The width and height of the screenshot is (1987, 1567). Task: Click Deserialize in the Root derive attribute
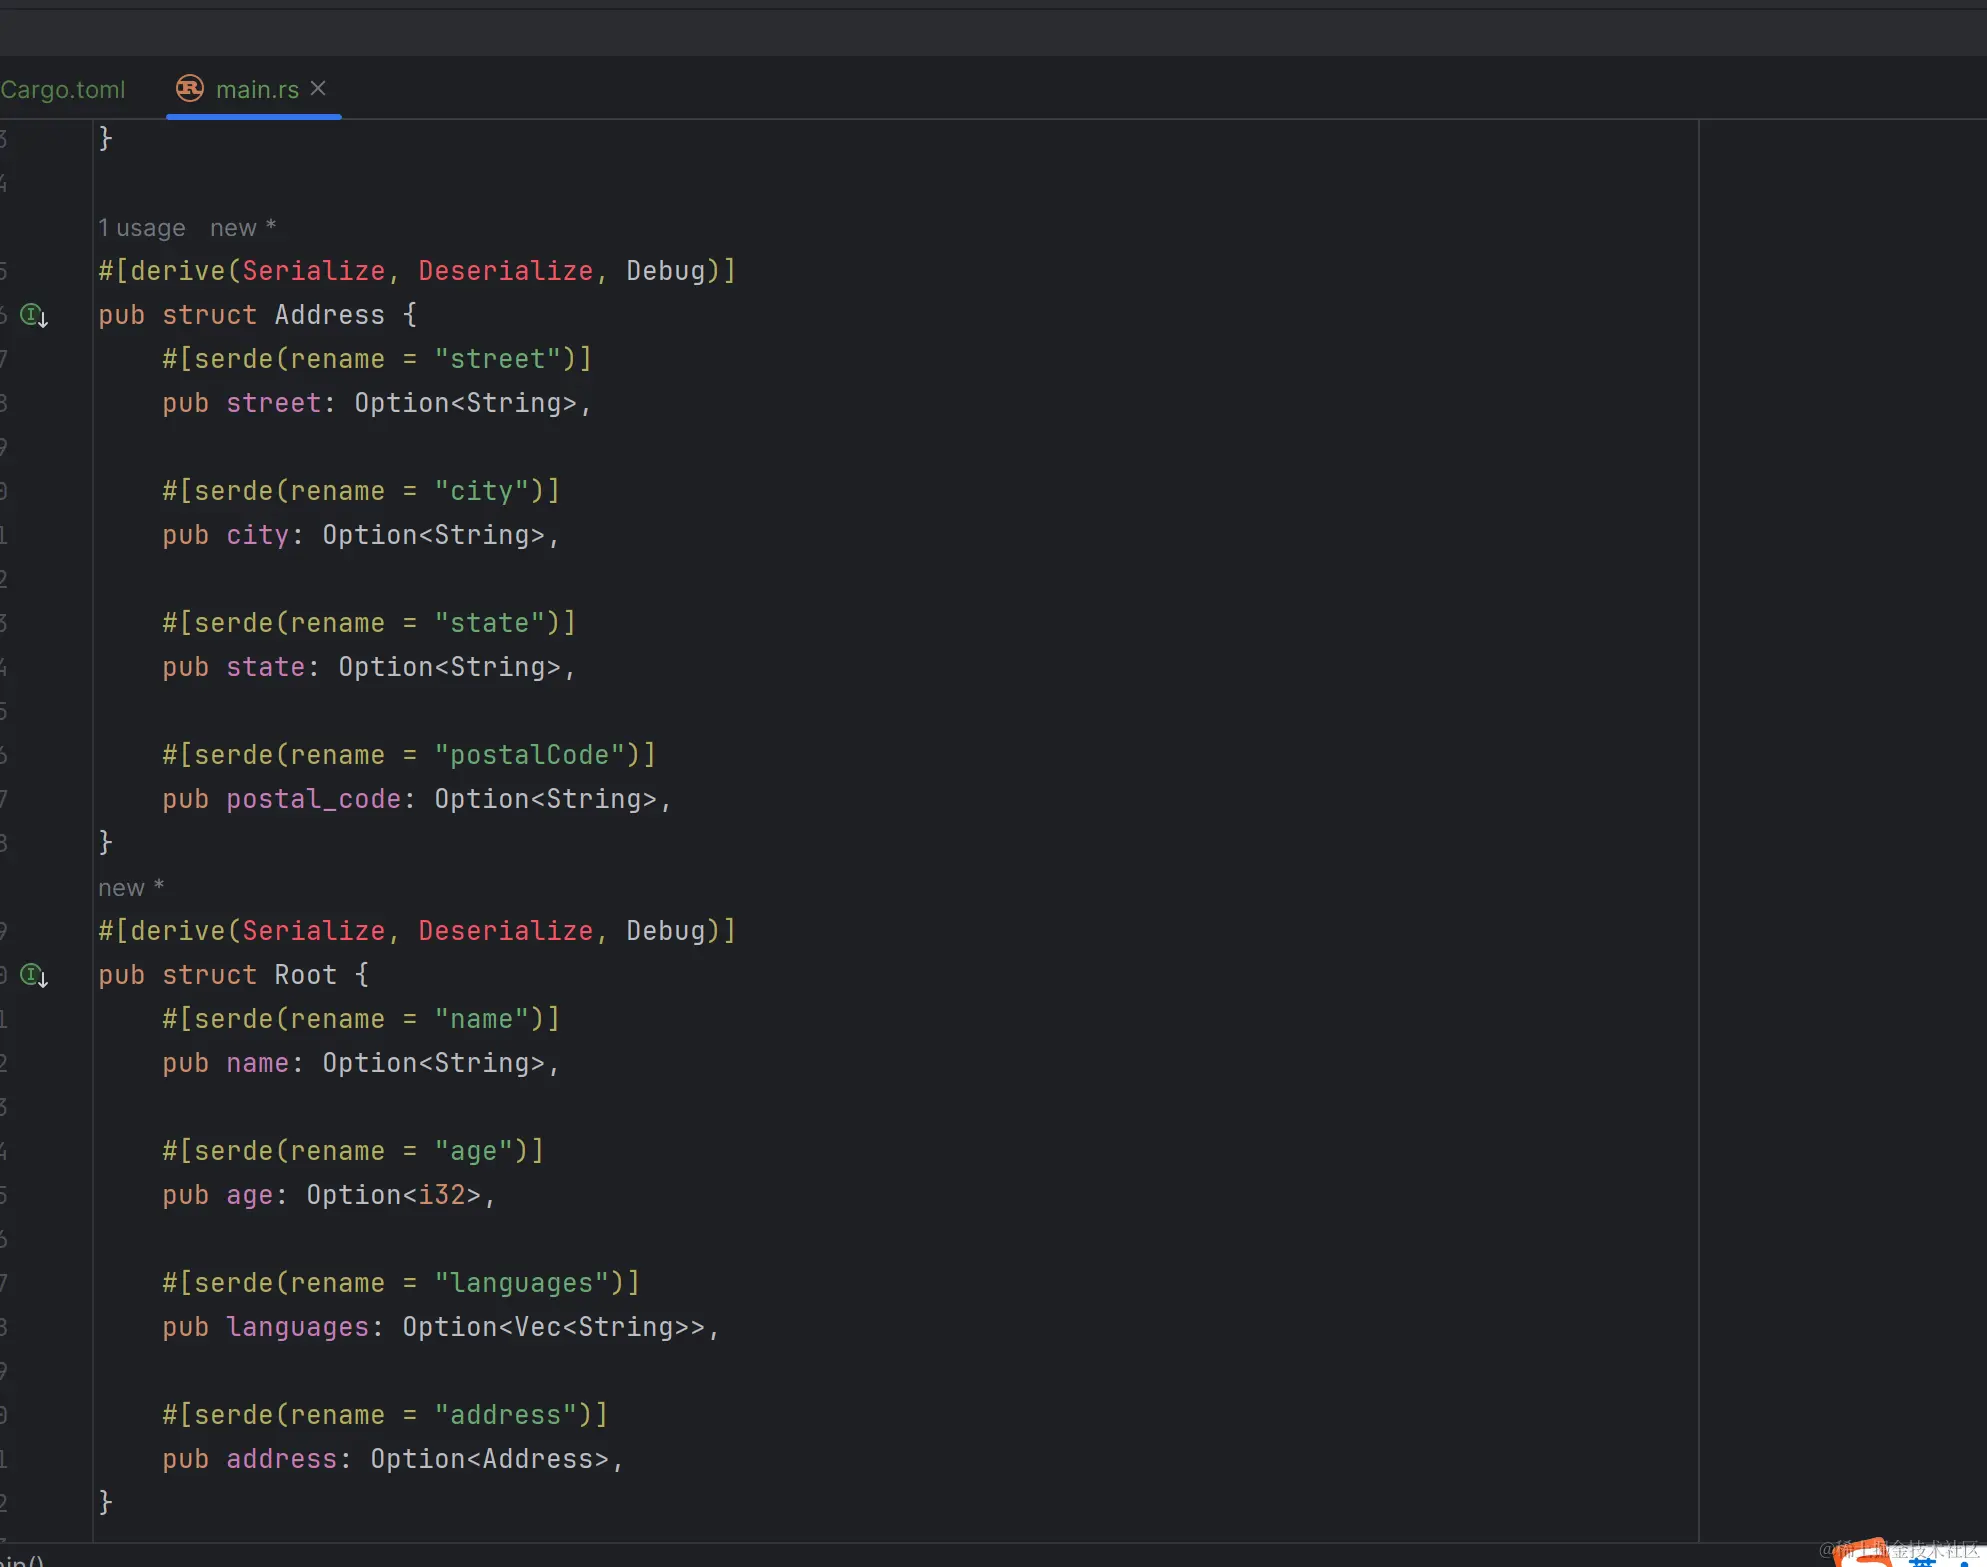[506, 931]
